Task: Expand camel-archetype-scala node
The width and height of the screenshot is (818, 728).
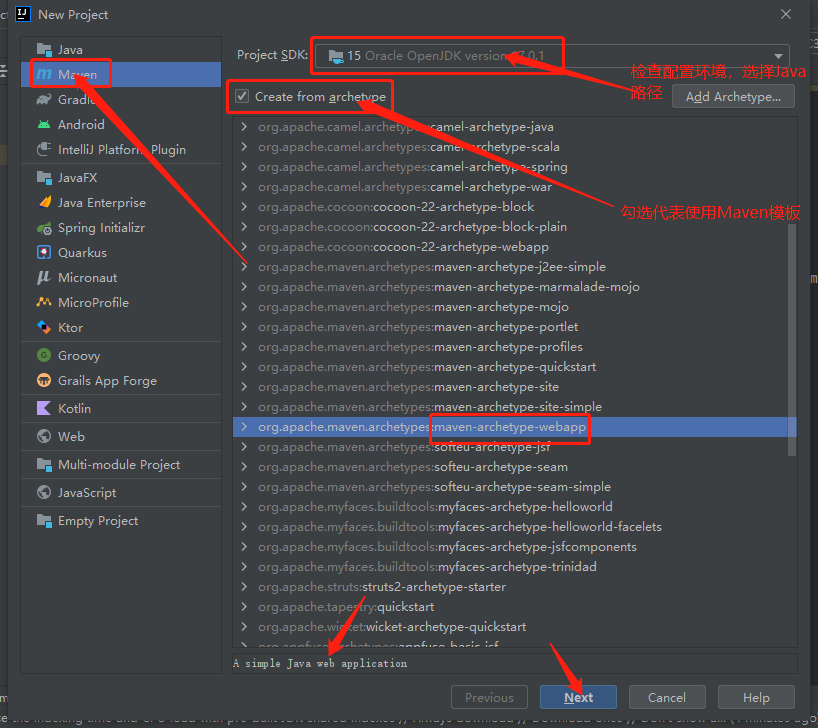Action: (244, 147)
